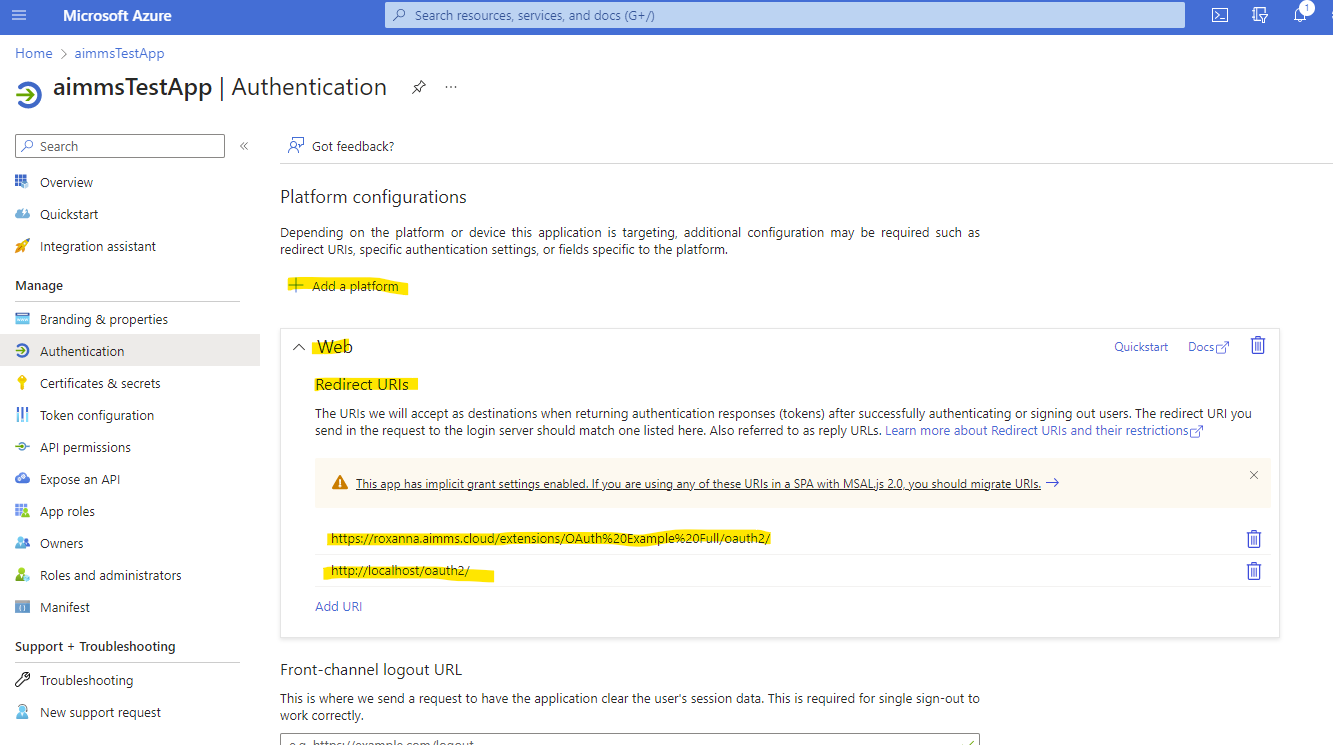Screen dimensions: 1333x745
Task: Open the Web section Docs link
Action: click(x=1208, y=347)
